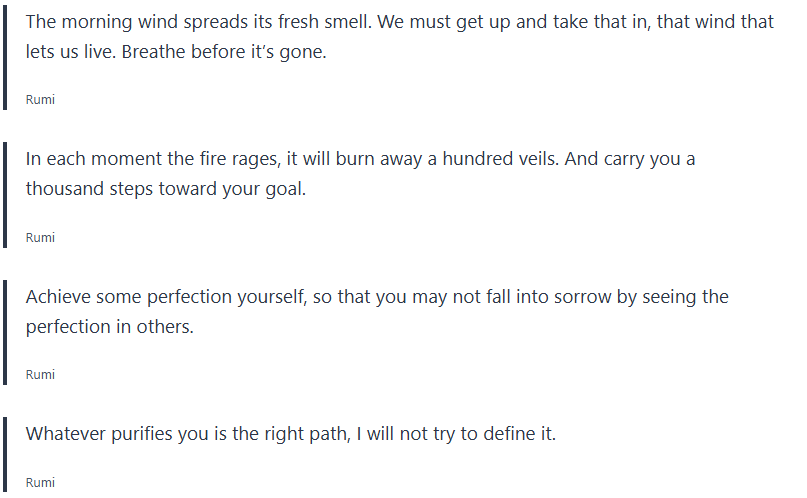Click the left border bar beside the perfection quote
807x498 pixels.
coord(5,330)
